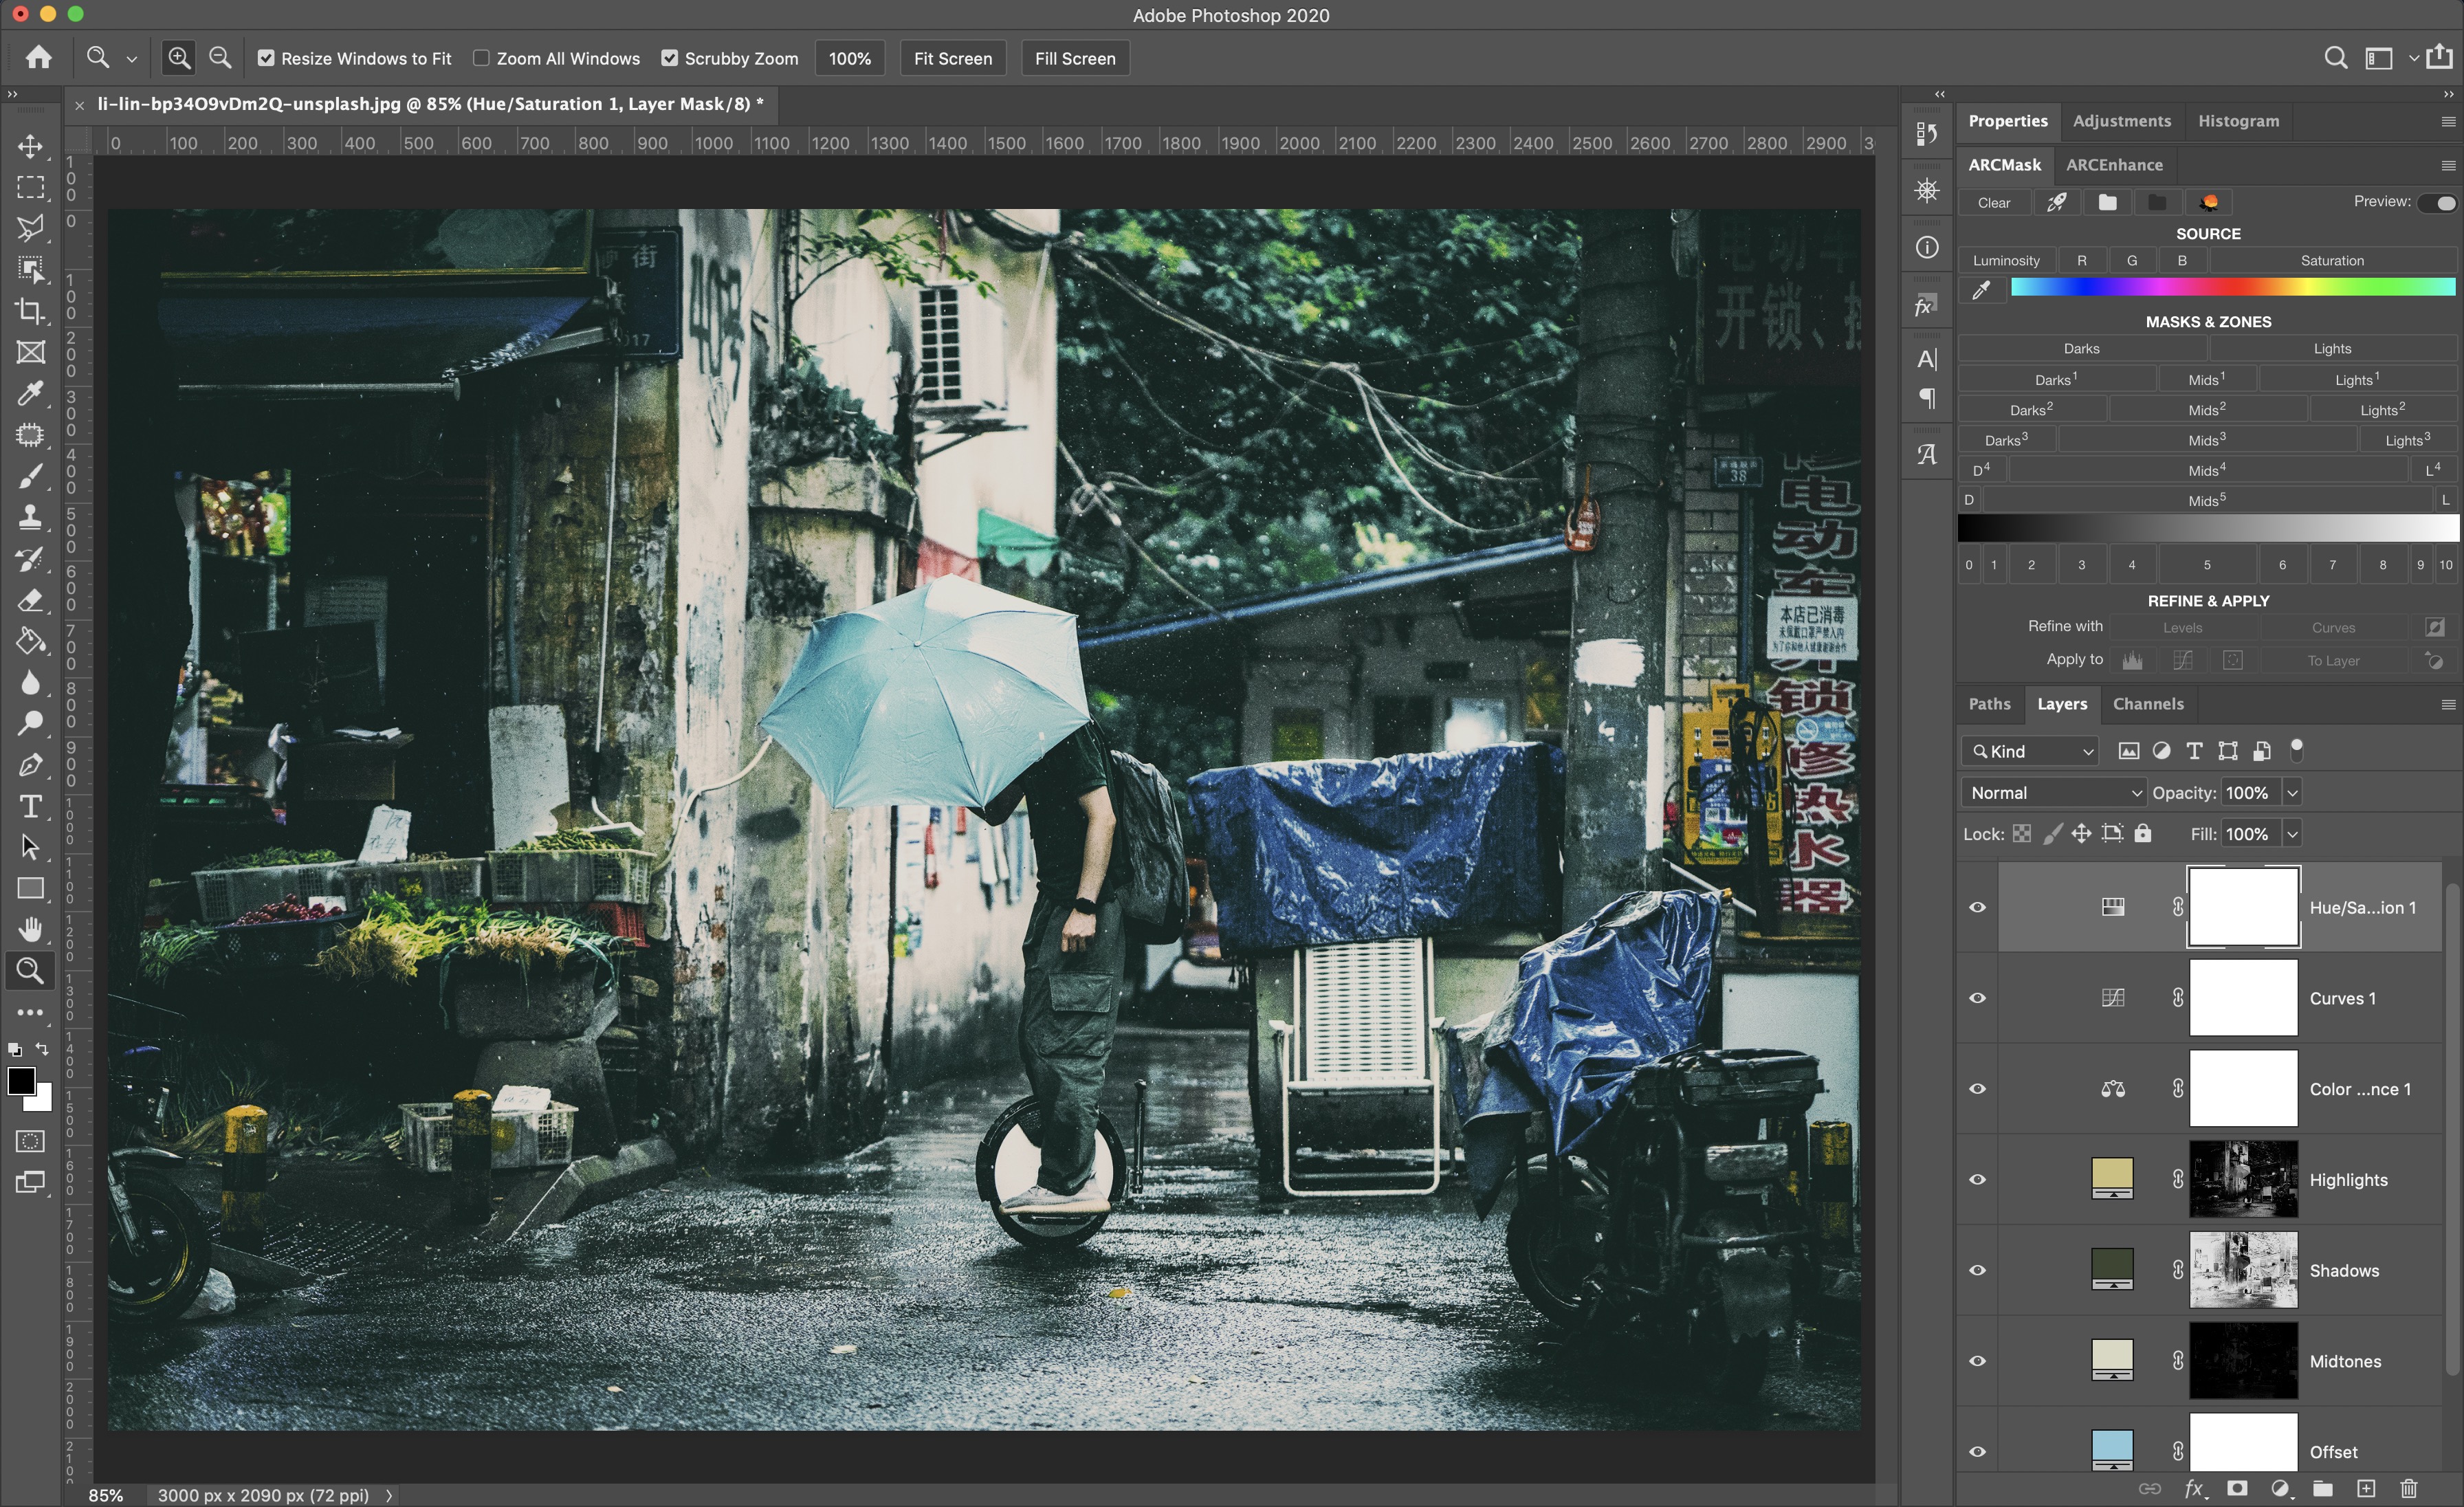
Task: Open the Opacity slider dropdown arrow
Action: [x=2292, y=793]
